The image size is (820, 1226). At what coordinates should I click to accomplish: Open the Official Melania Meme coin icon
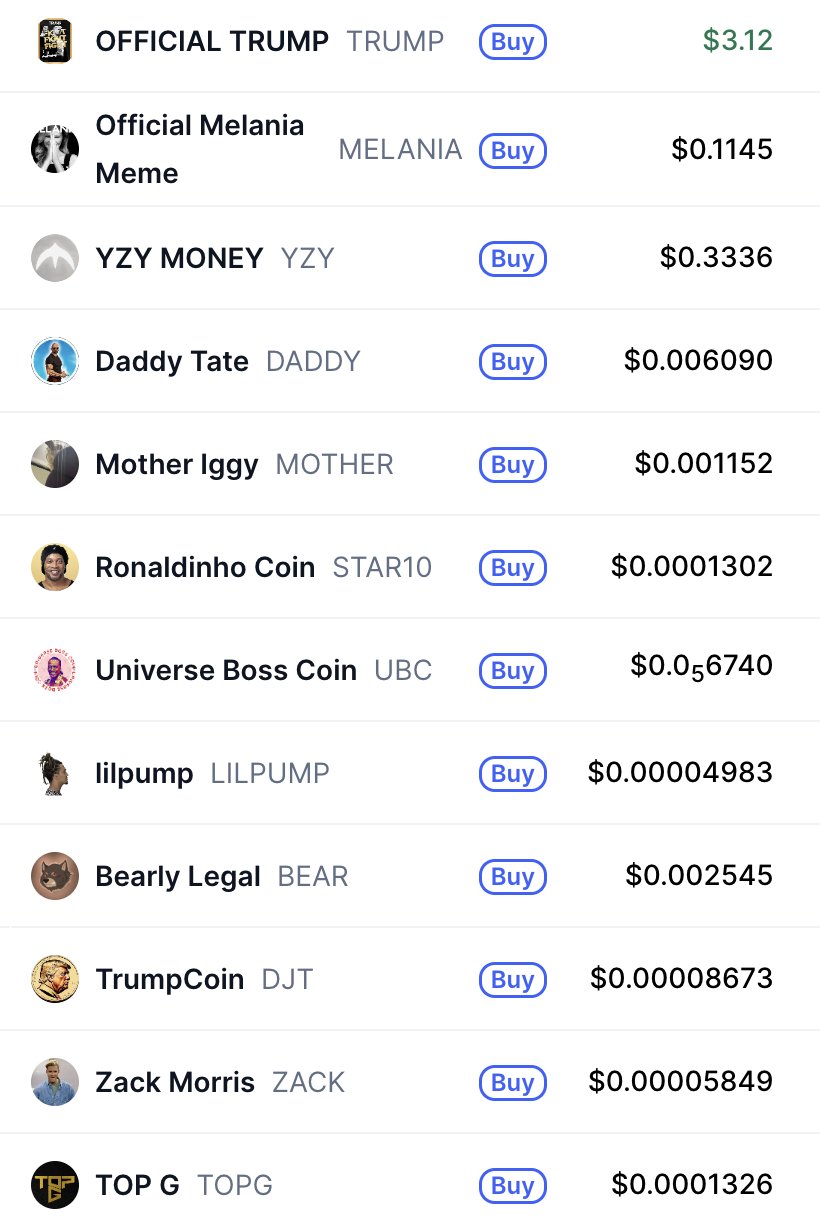tap(55, 150)
